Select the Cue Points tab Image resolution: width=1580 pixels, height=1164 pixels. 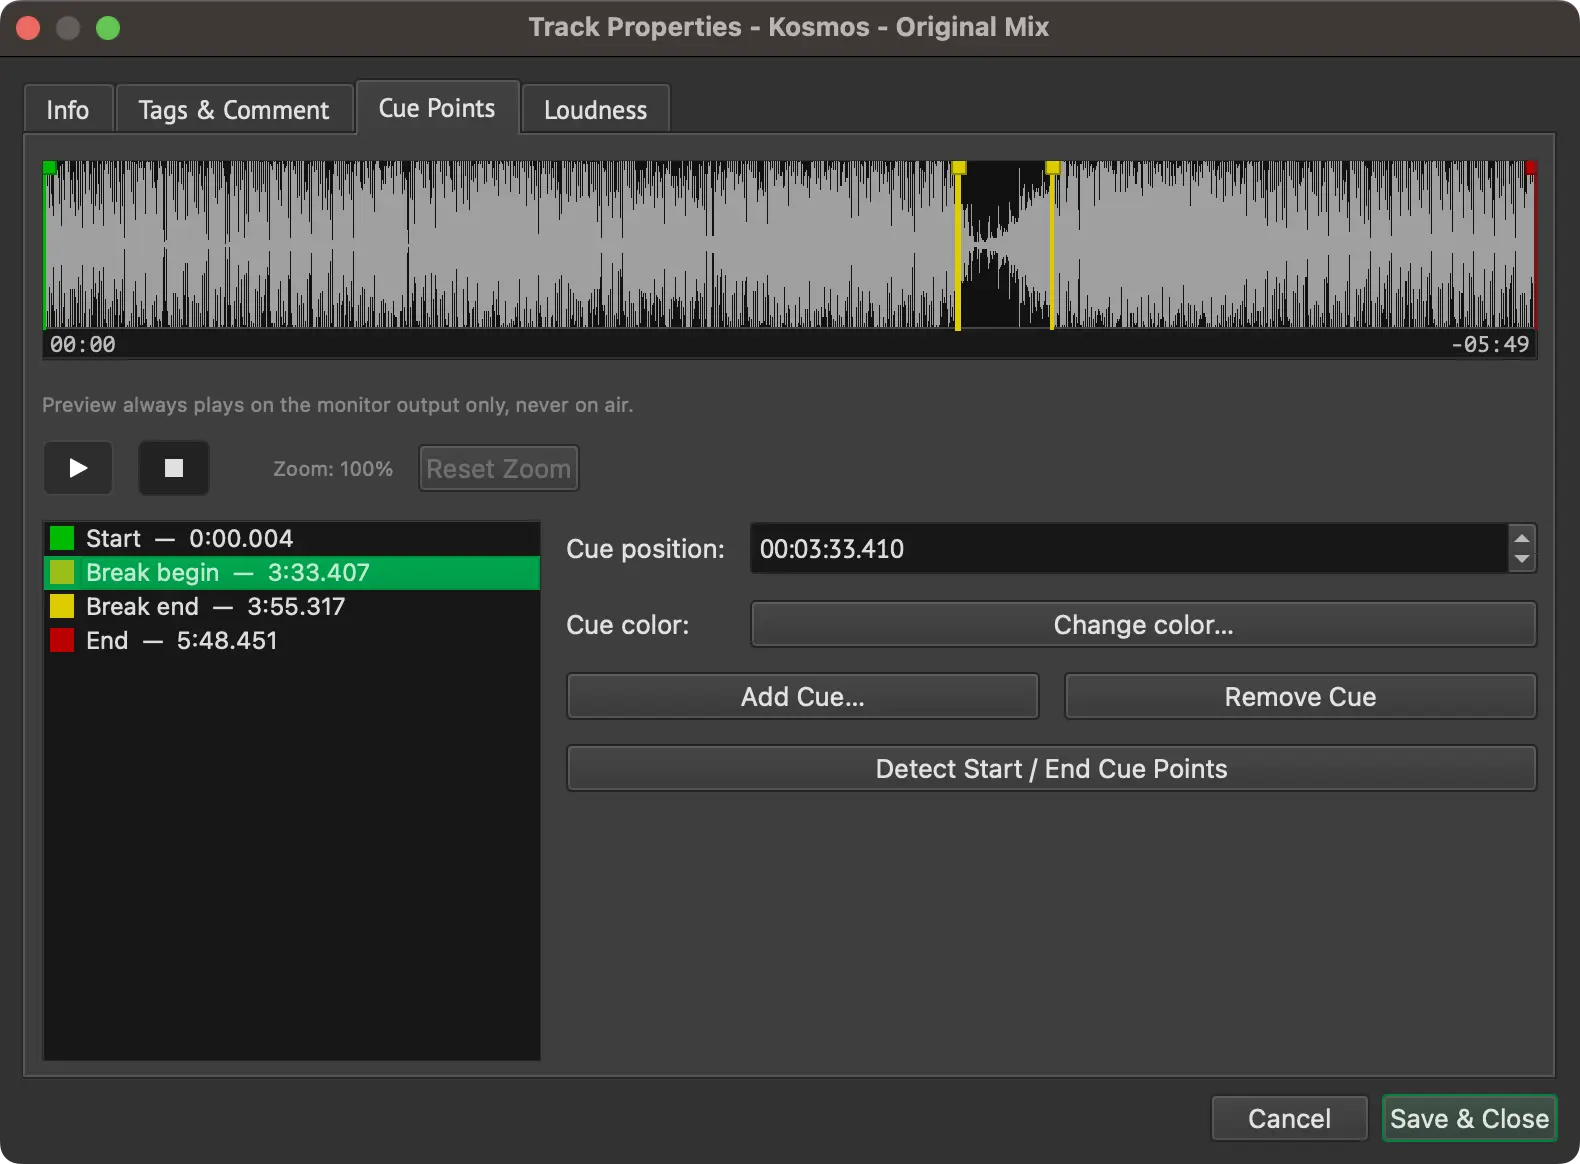437,107
